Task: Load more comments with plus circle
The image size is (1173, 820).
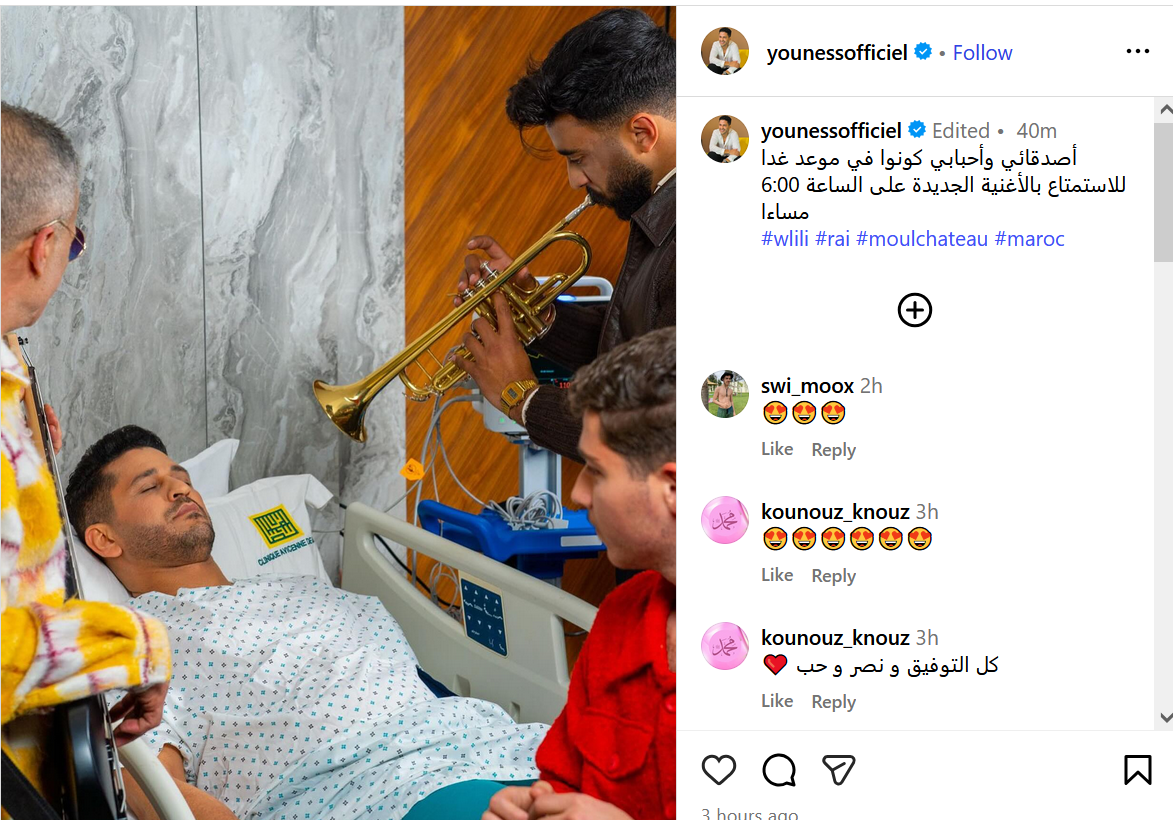Action: pos(914,310)
